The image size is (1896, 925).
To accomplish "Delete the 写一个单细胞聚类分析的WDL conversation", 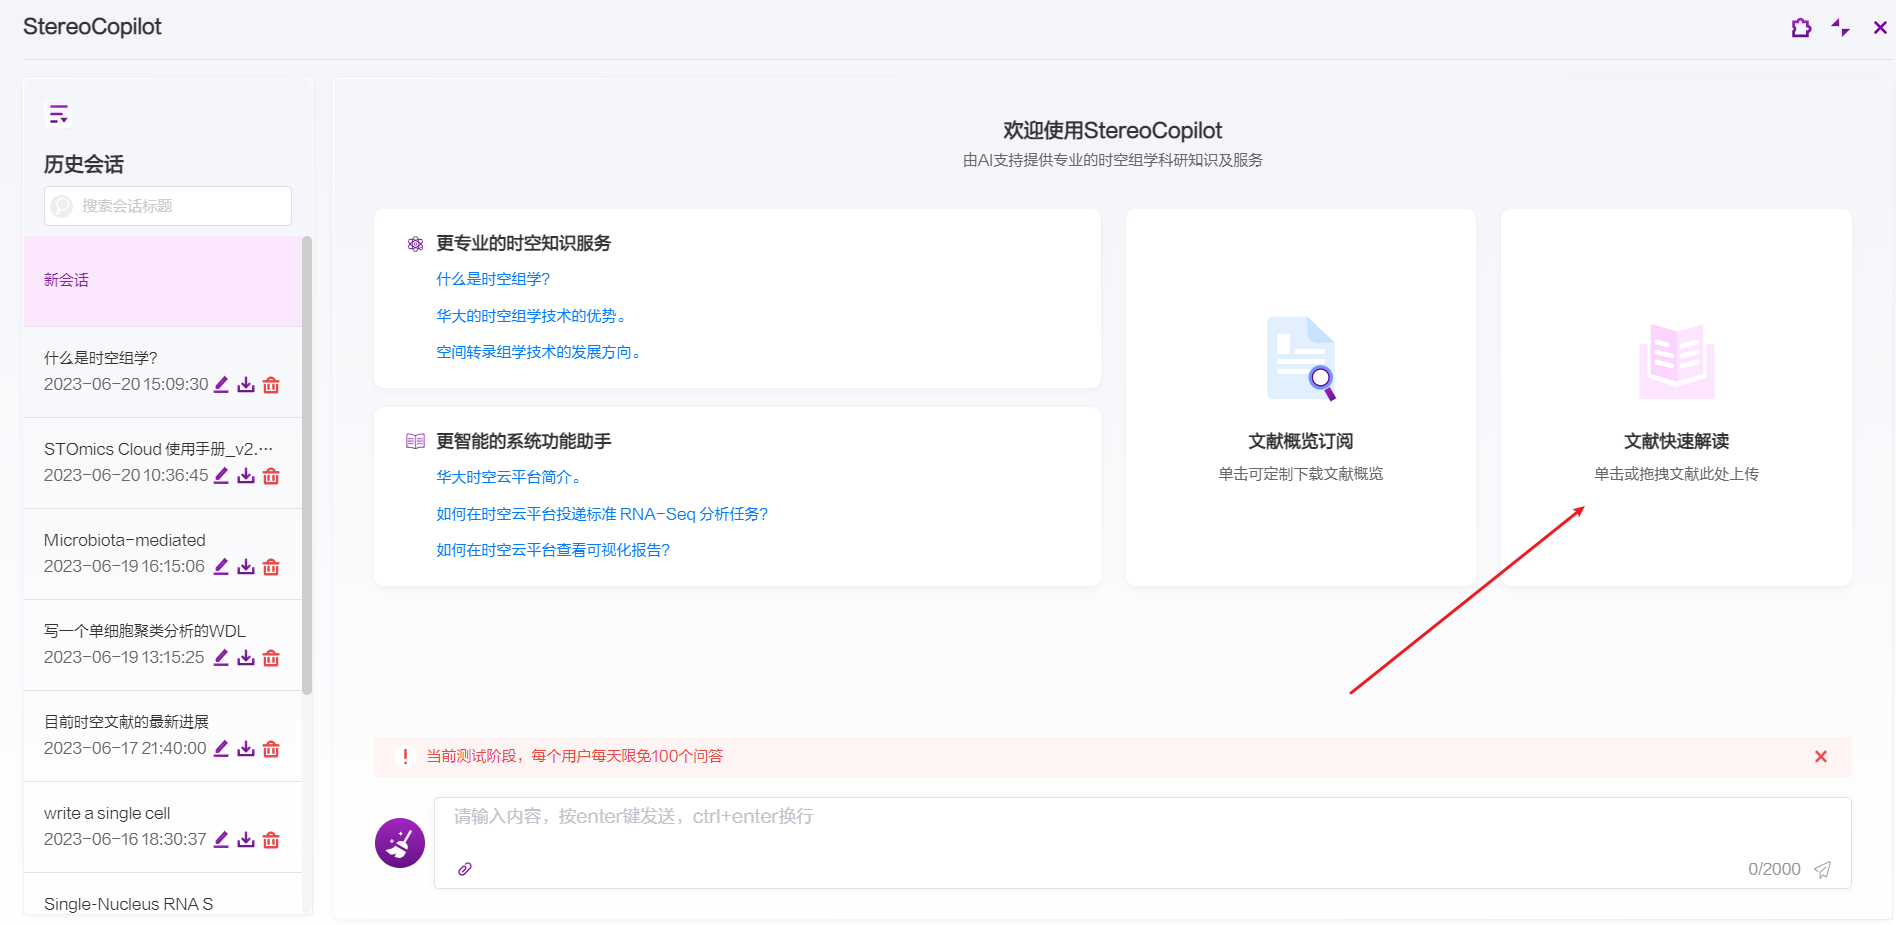I will pyautogui.click(x=271, y=658).
